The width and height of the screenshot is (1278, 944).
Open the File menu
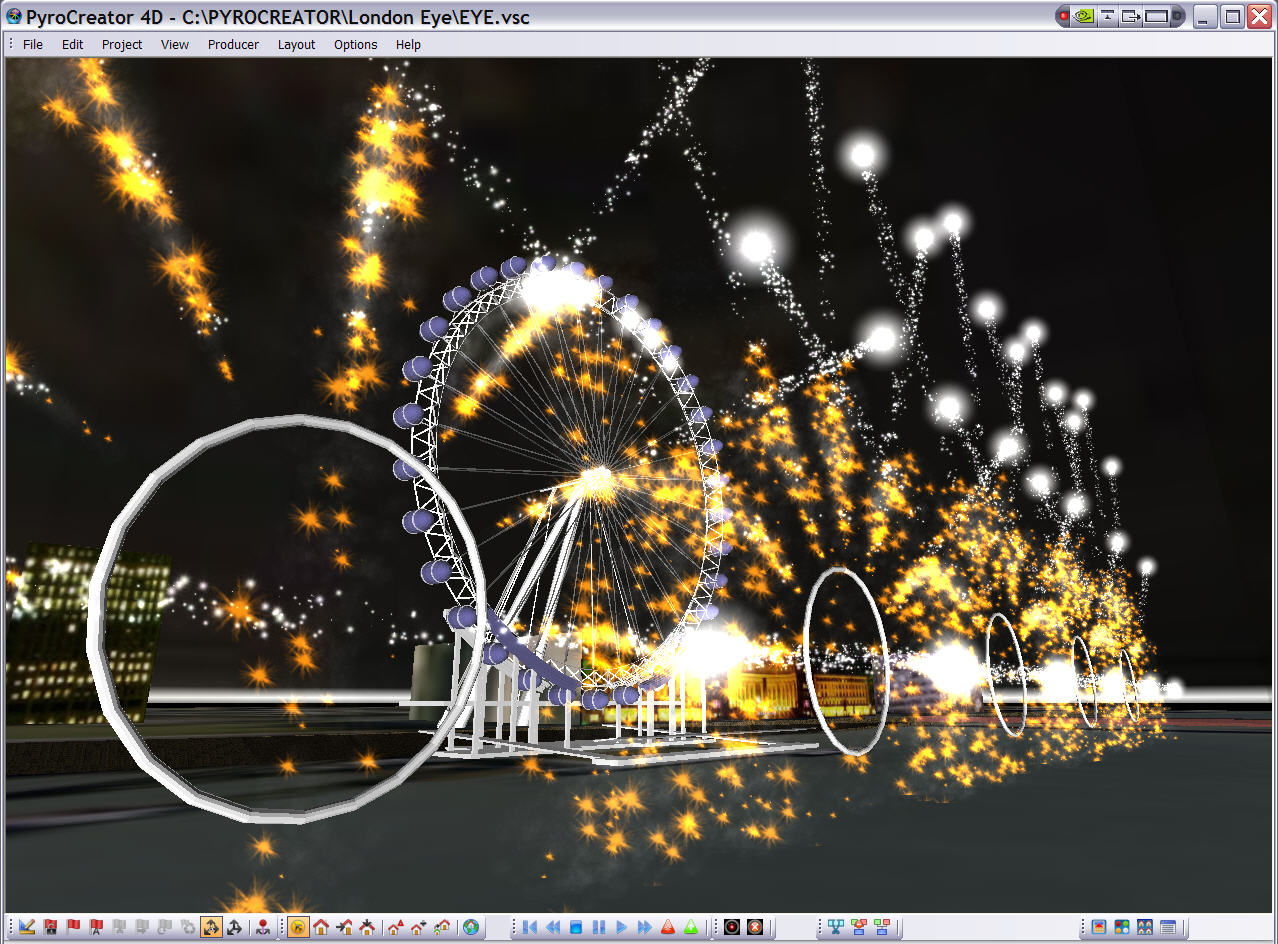[x=33, y=44]
